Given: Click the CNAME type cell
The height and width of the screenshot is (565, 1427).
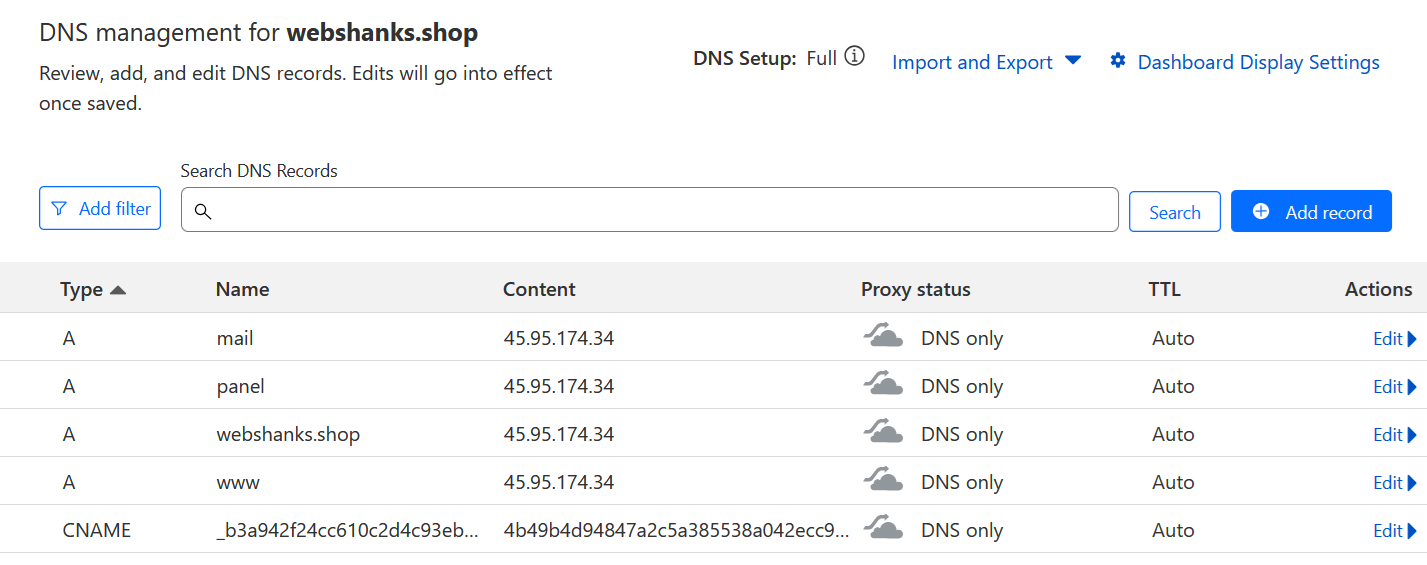Looking at the screenshot, I should pyautogui.click(x=96, y=530).
